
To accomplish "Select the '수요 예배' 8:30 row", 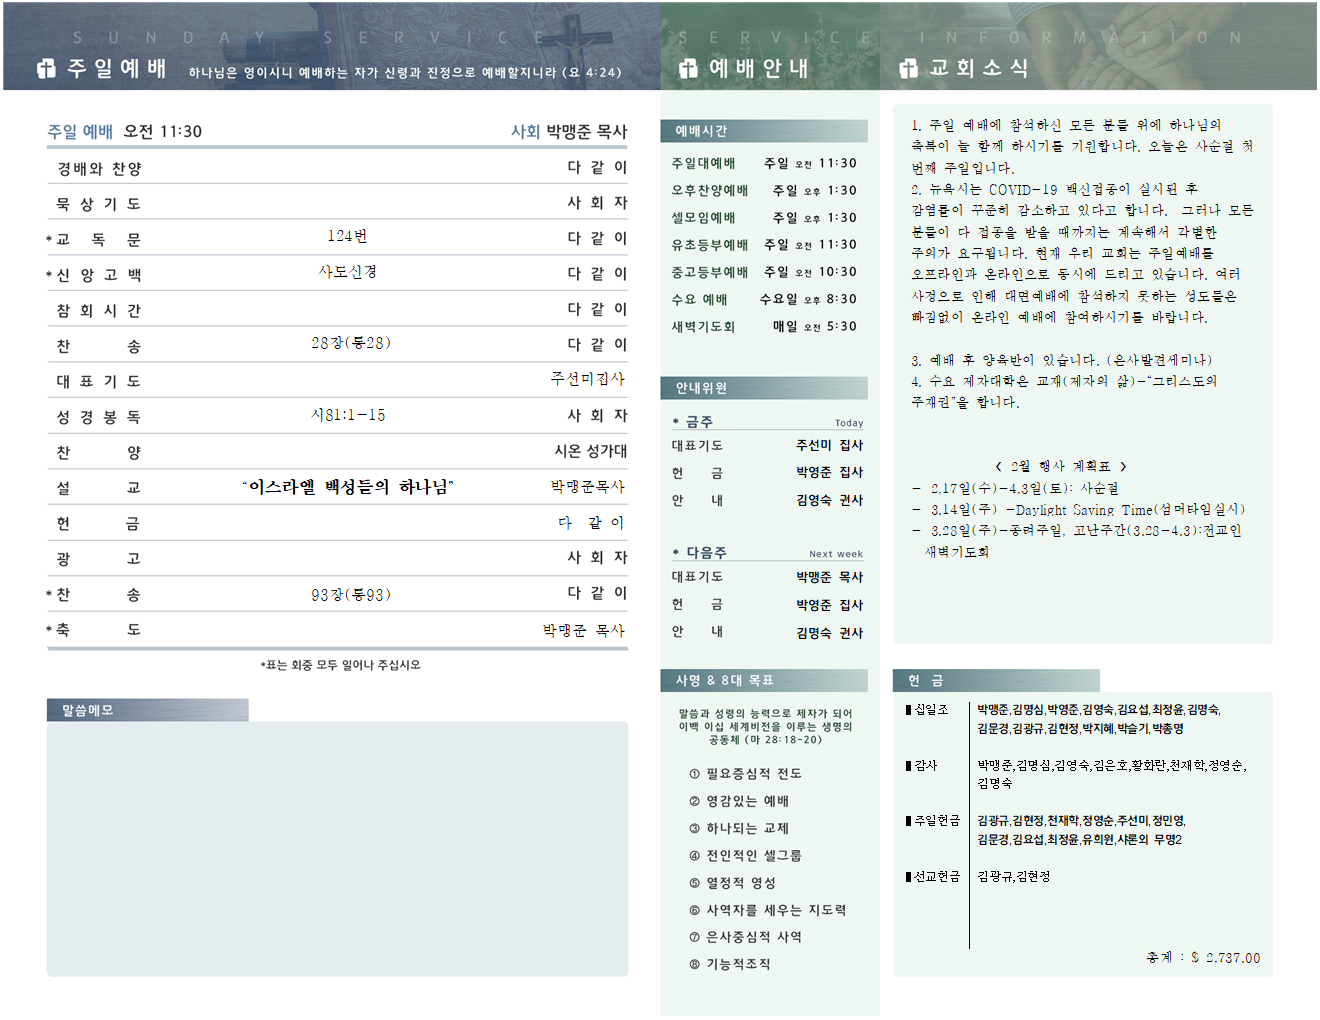I will click(x=764, y=299).
